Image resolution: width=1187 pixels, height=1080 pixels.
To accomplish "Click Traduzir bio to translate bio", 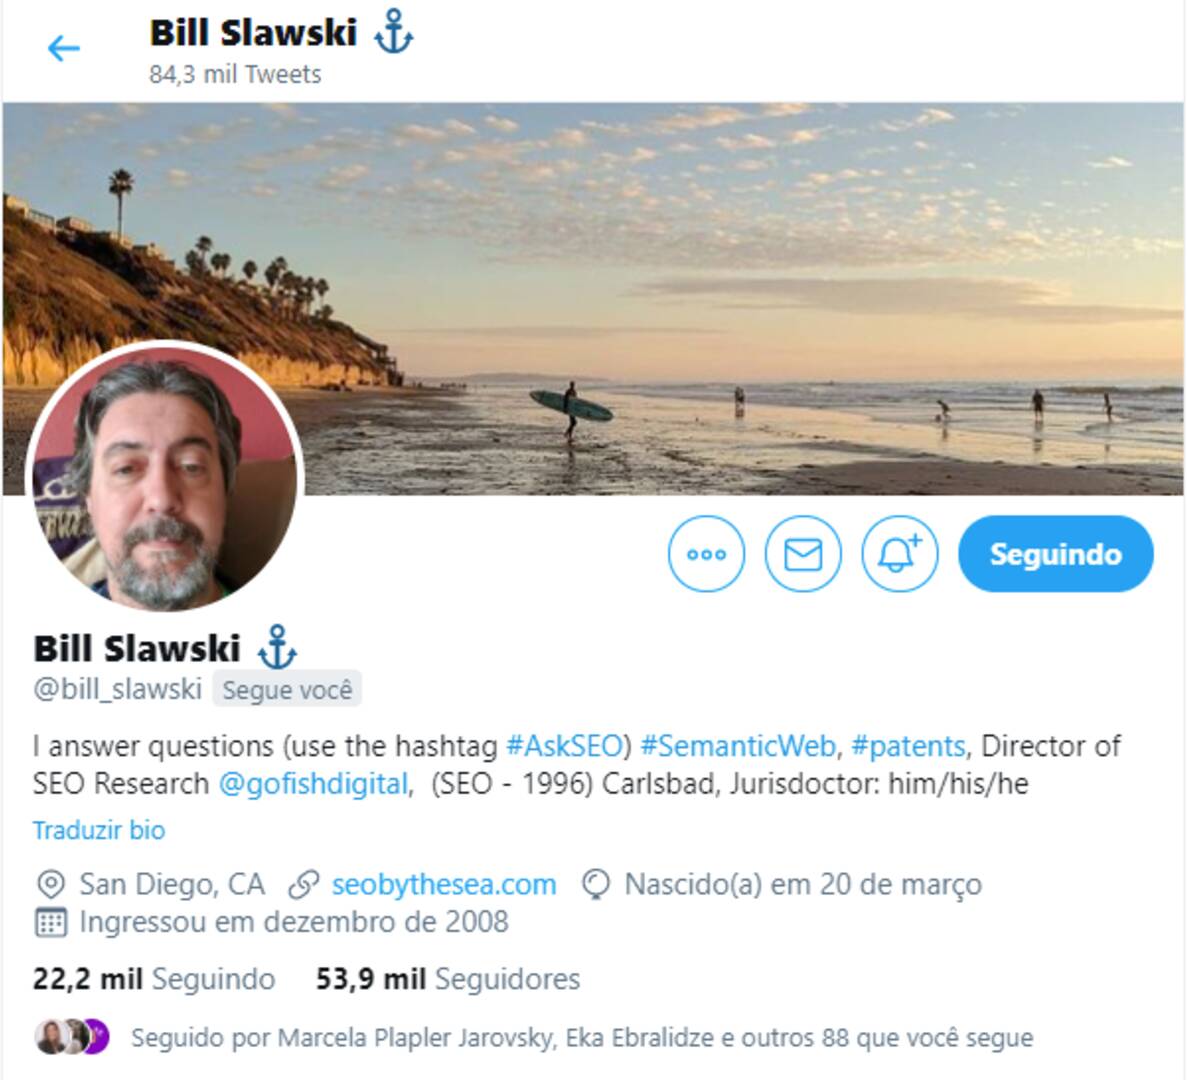I will [99, 830].
